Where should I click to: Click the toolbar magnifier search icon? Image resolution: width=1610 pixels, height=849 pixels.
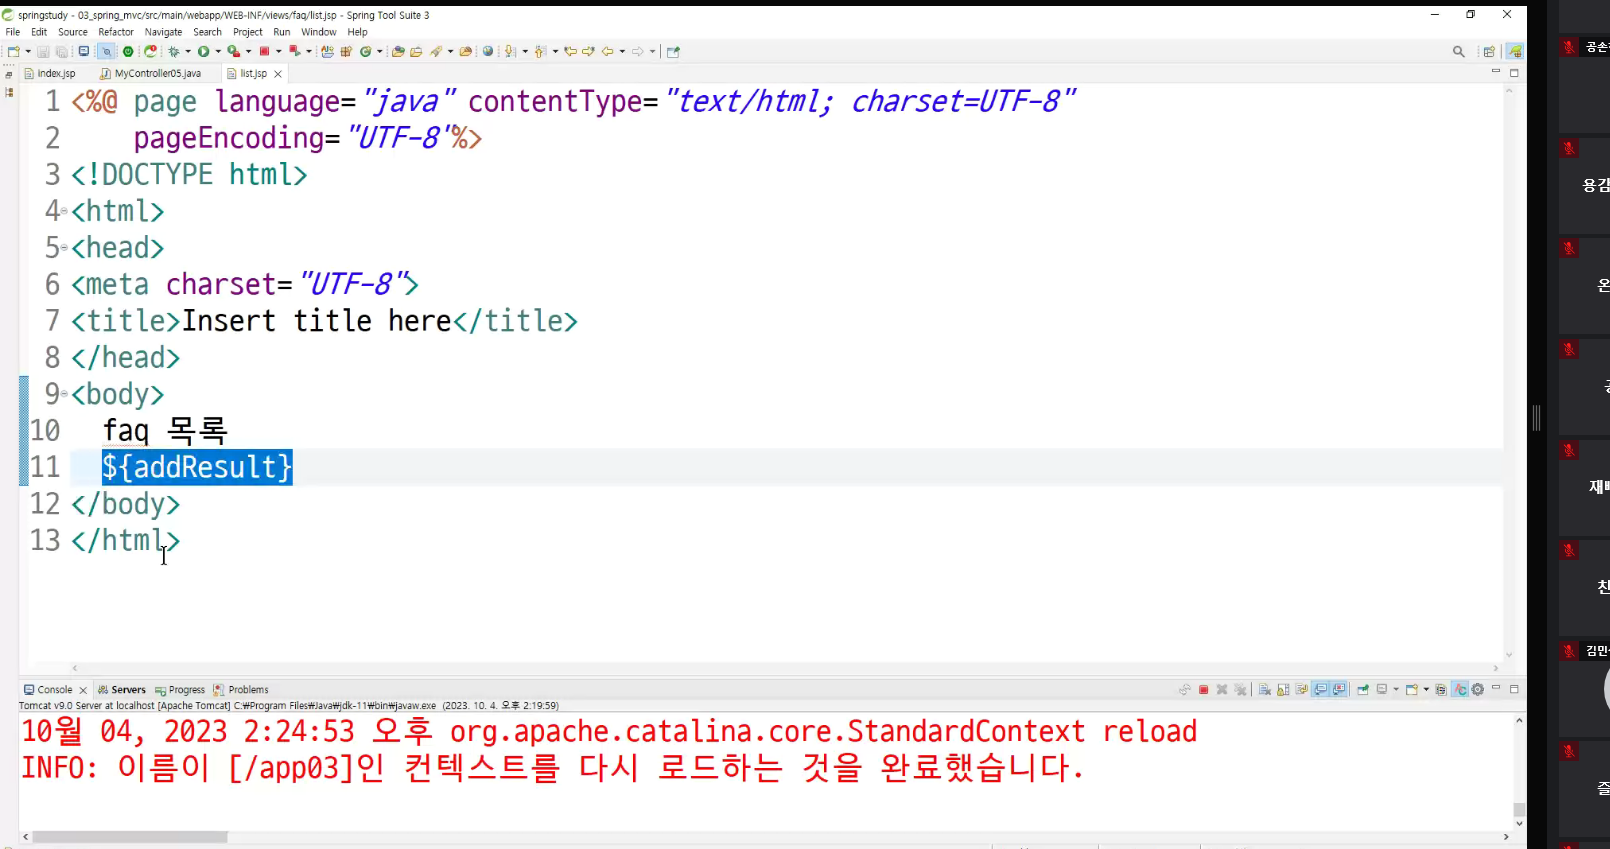pyautogui.click(x=1459, y=51)
